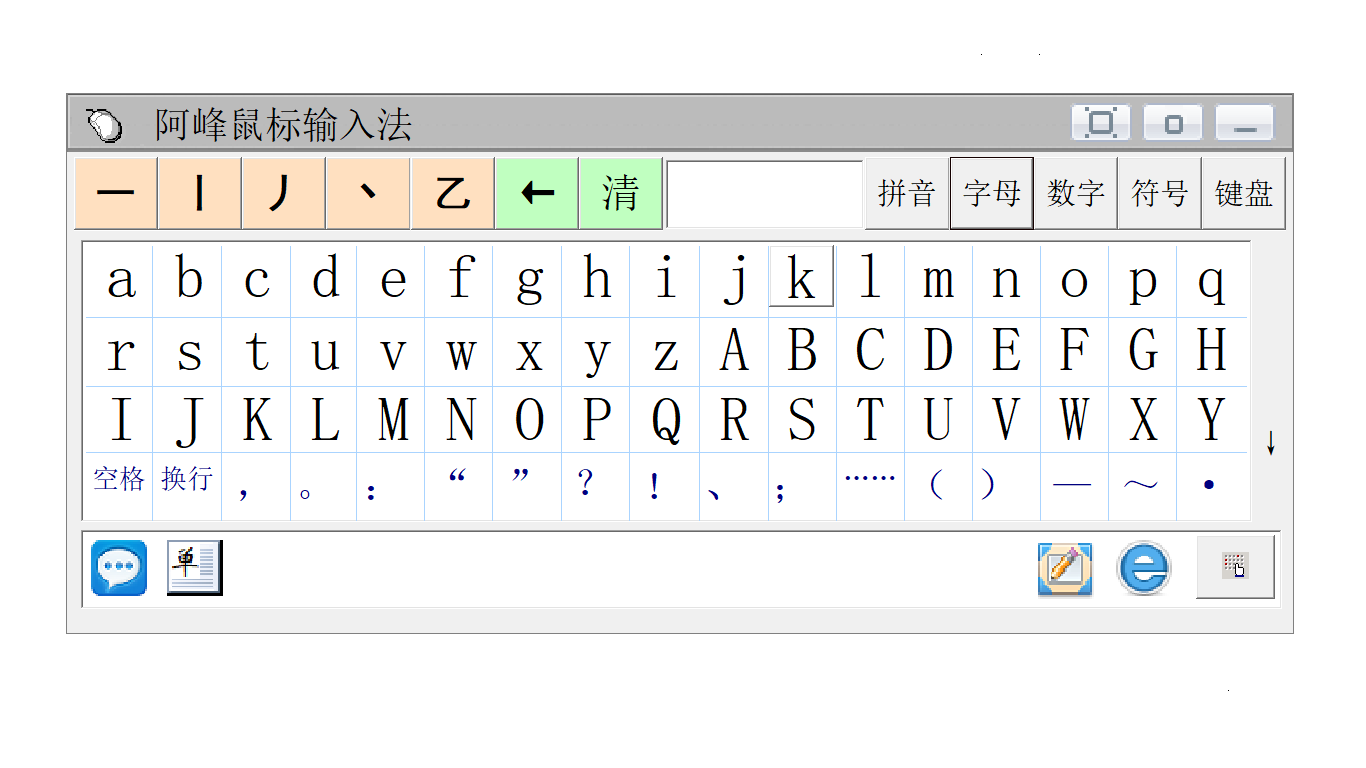Select the horizontal stroke 一 button
Screen dimensions: 1366x768
pos(116,193)
